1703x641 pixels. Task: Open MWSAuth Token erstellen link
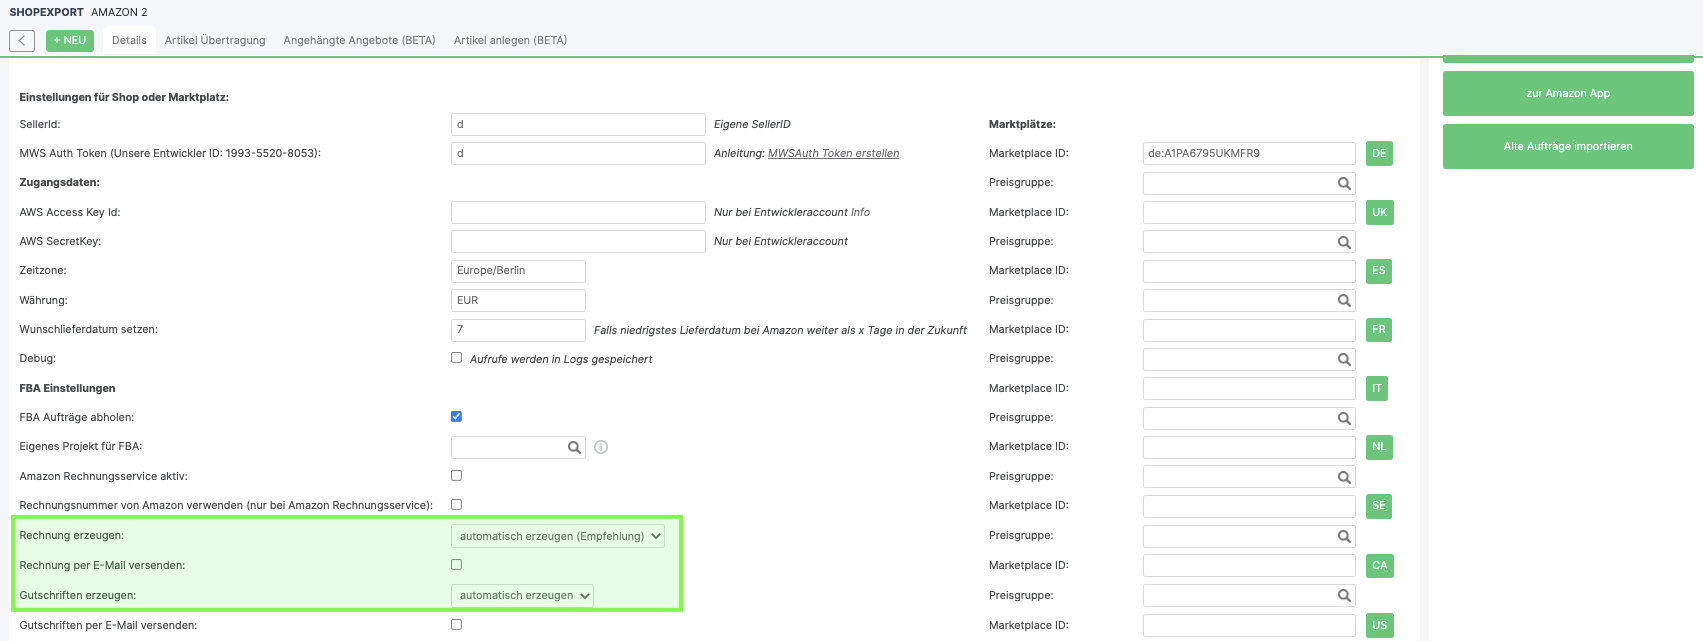(x=833, y=154)
